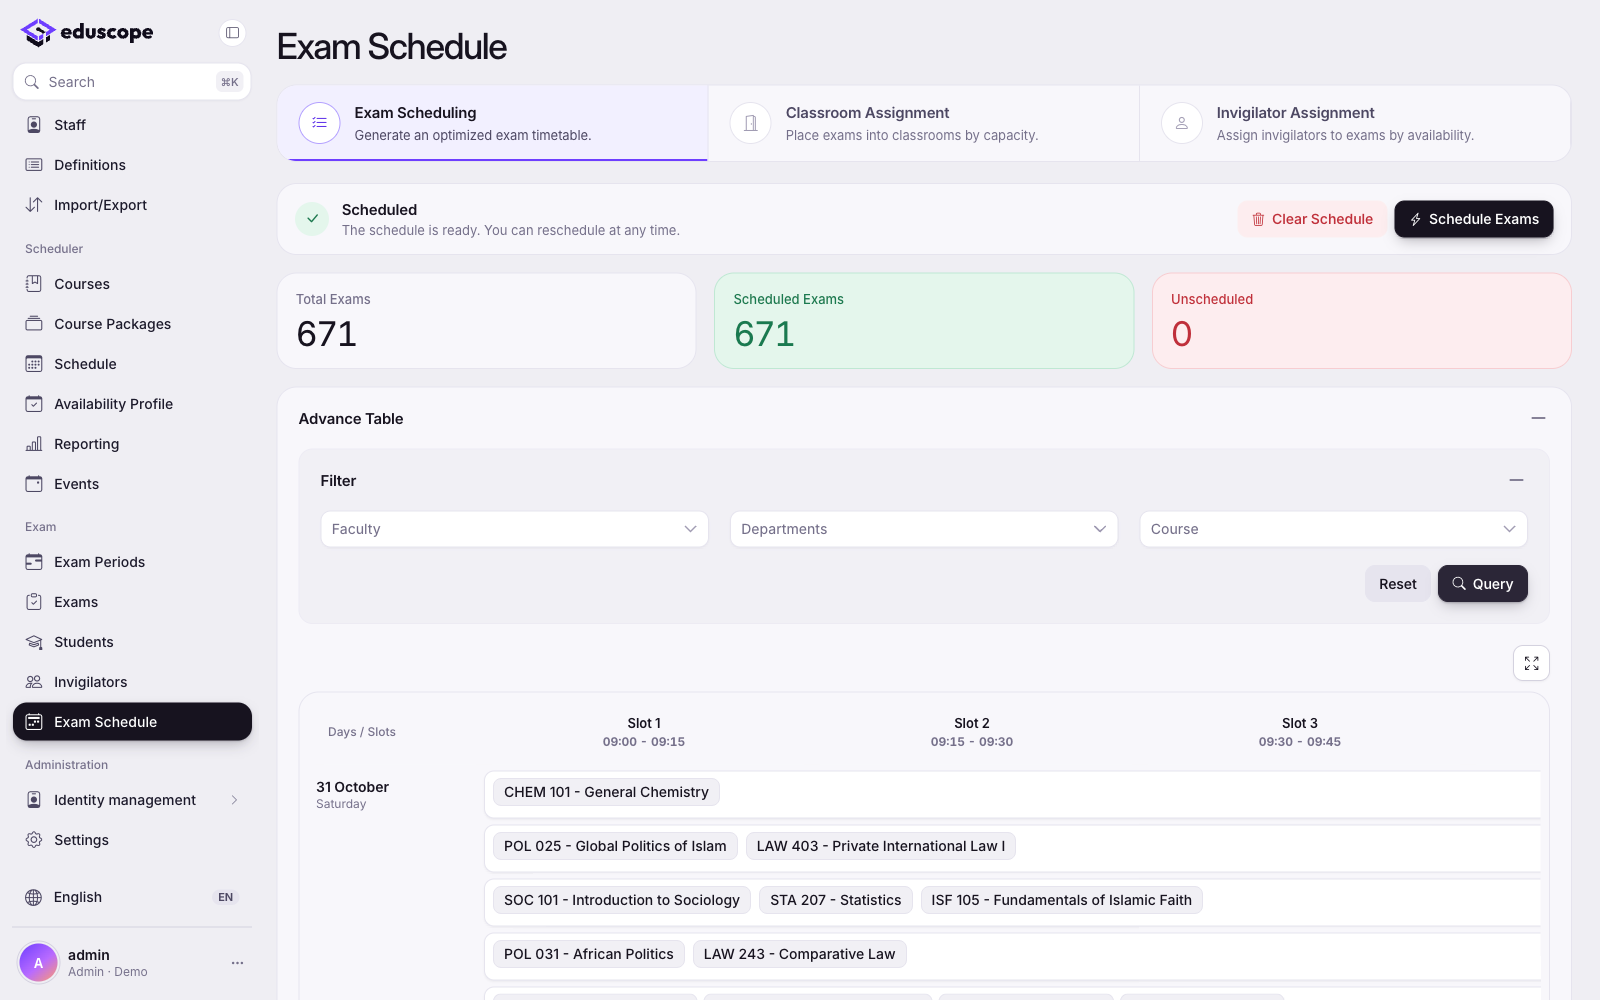This screenshot has height=1000, width=1600.
Task: Open the Departments dropdown
Action: click(924, 529)
